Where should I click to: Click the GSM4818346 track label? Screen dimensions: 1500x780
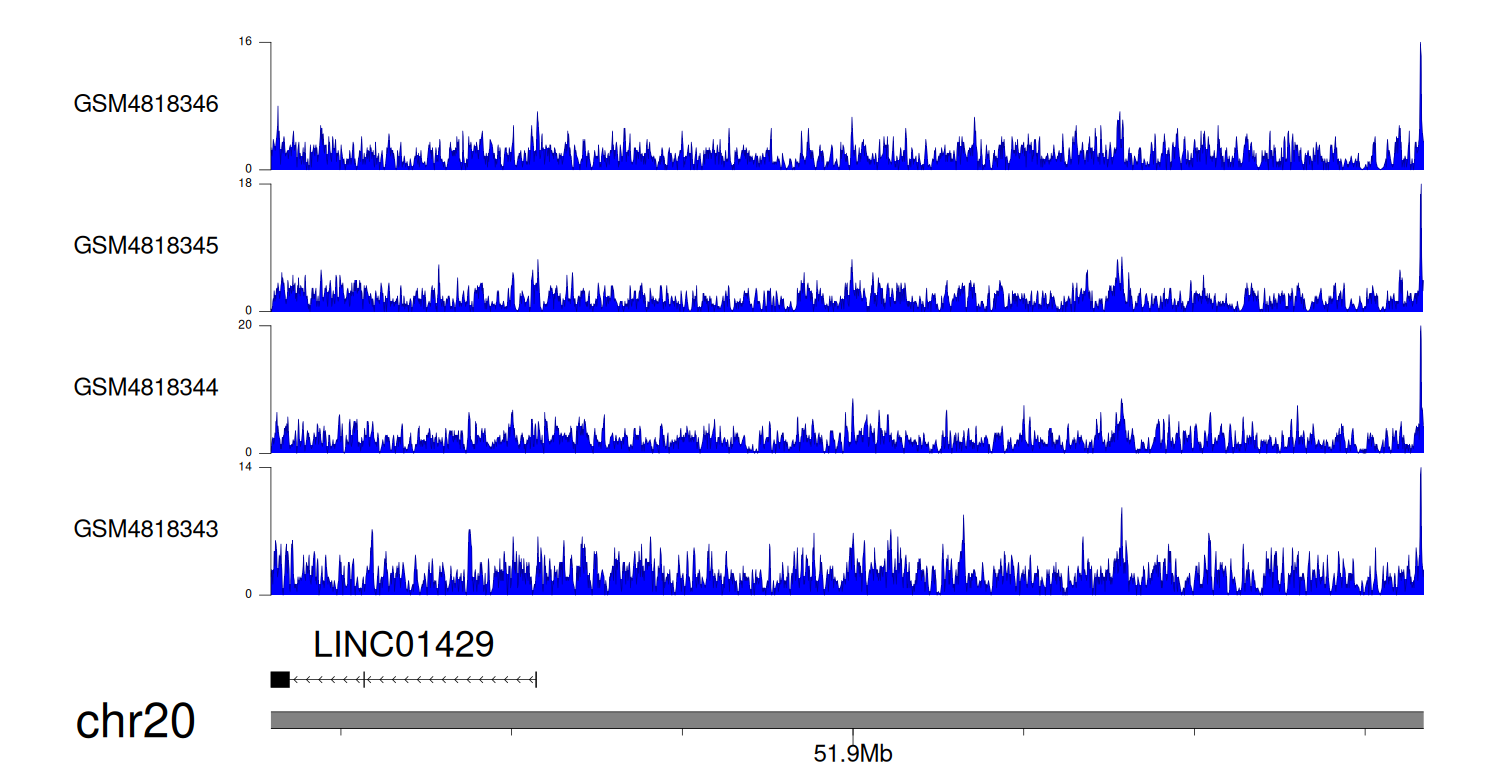click(x=146, y=104)
